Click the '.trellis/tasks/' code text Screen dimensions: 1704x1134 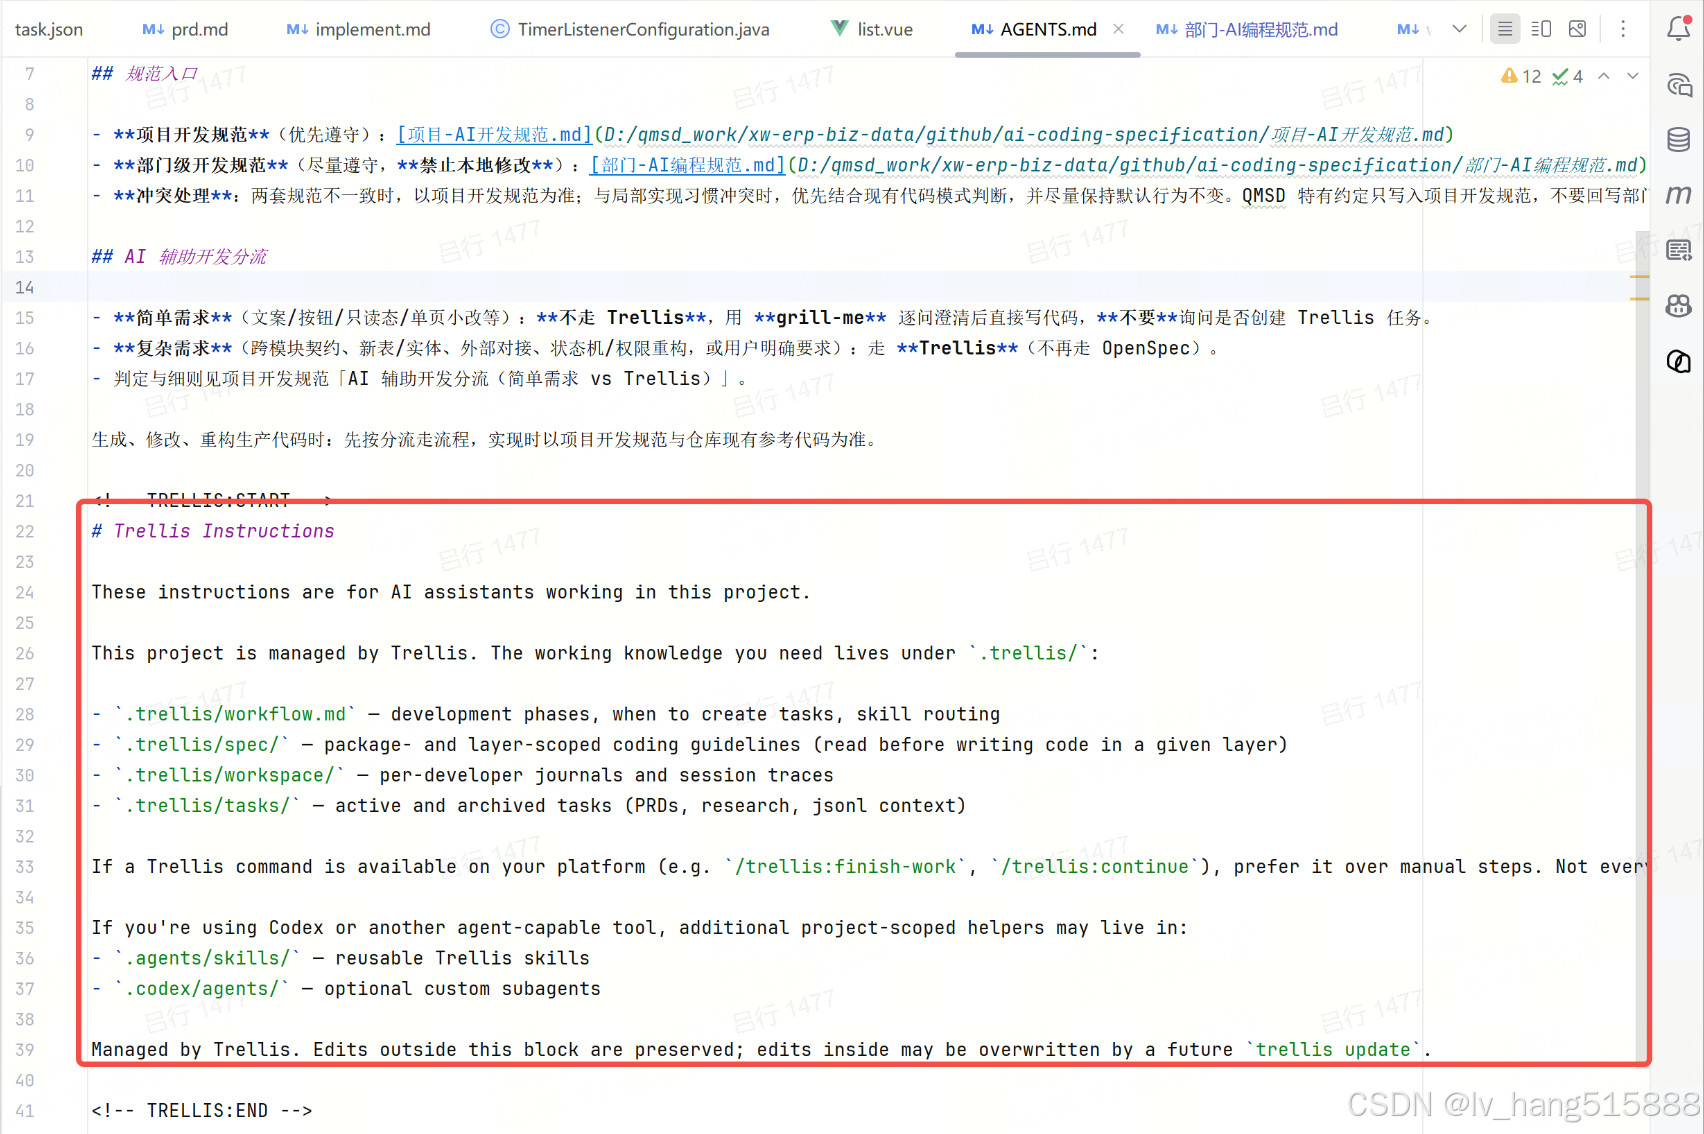tap(208, 805)
